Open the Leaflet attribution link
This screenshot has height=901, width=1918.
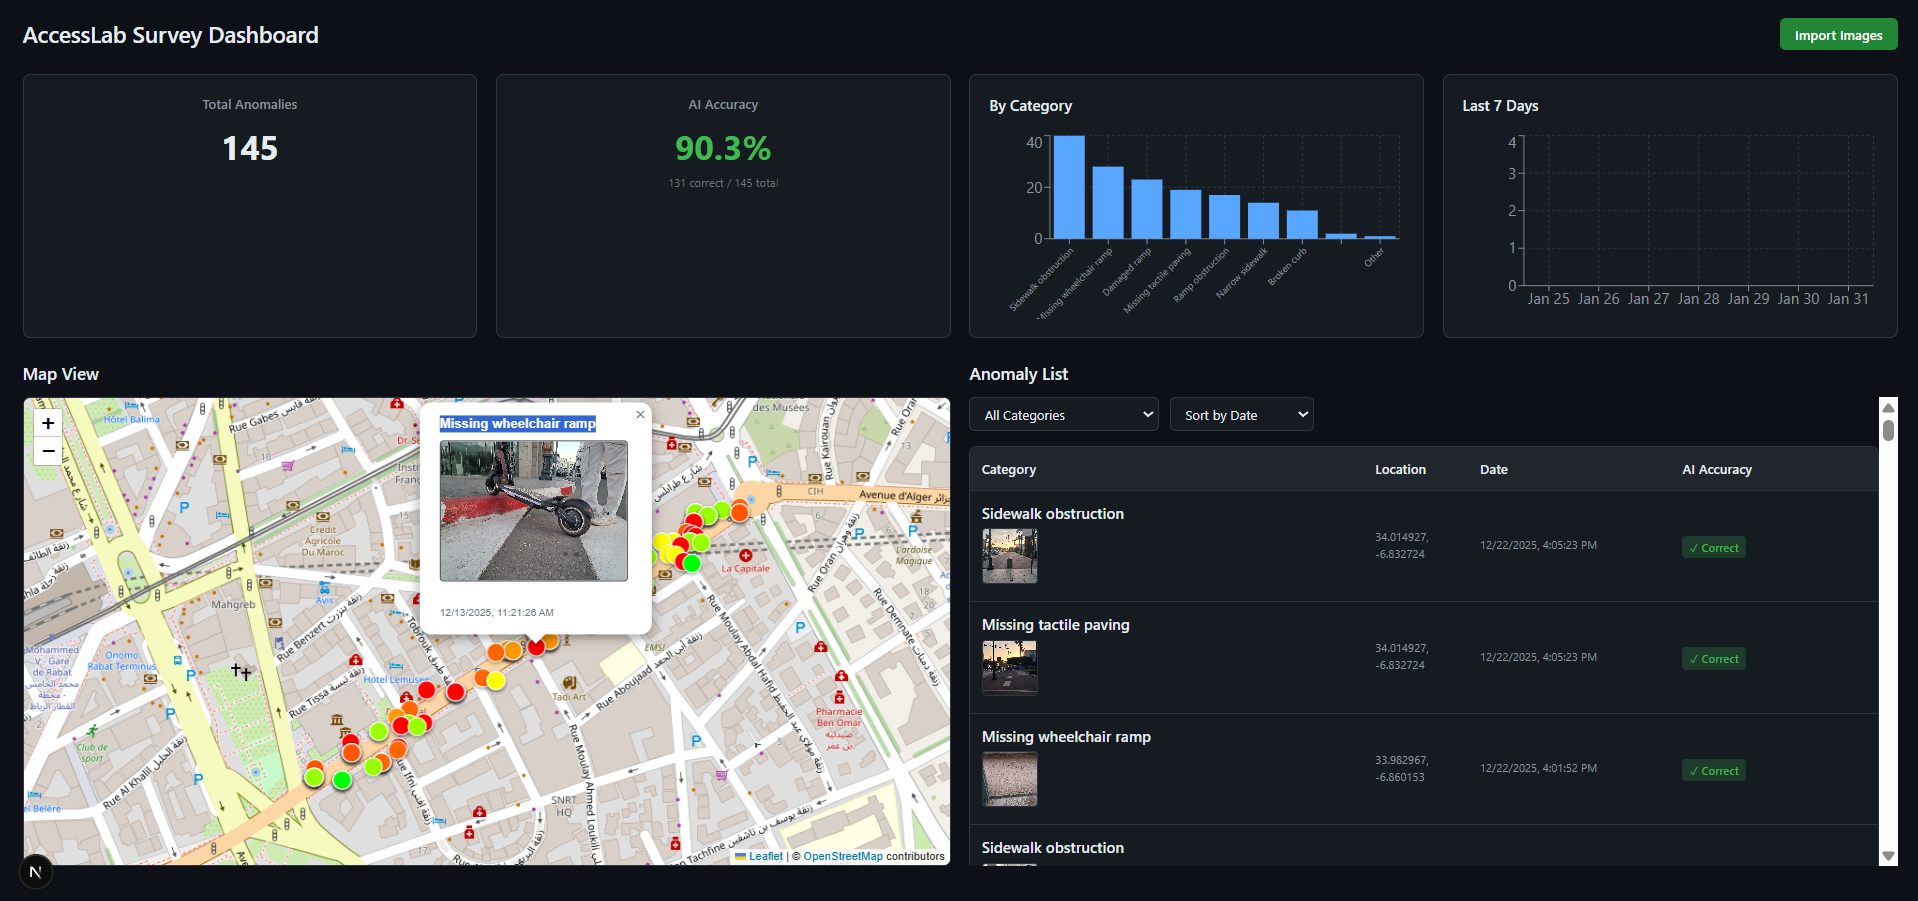(x=765, y=856)
